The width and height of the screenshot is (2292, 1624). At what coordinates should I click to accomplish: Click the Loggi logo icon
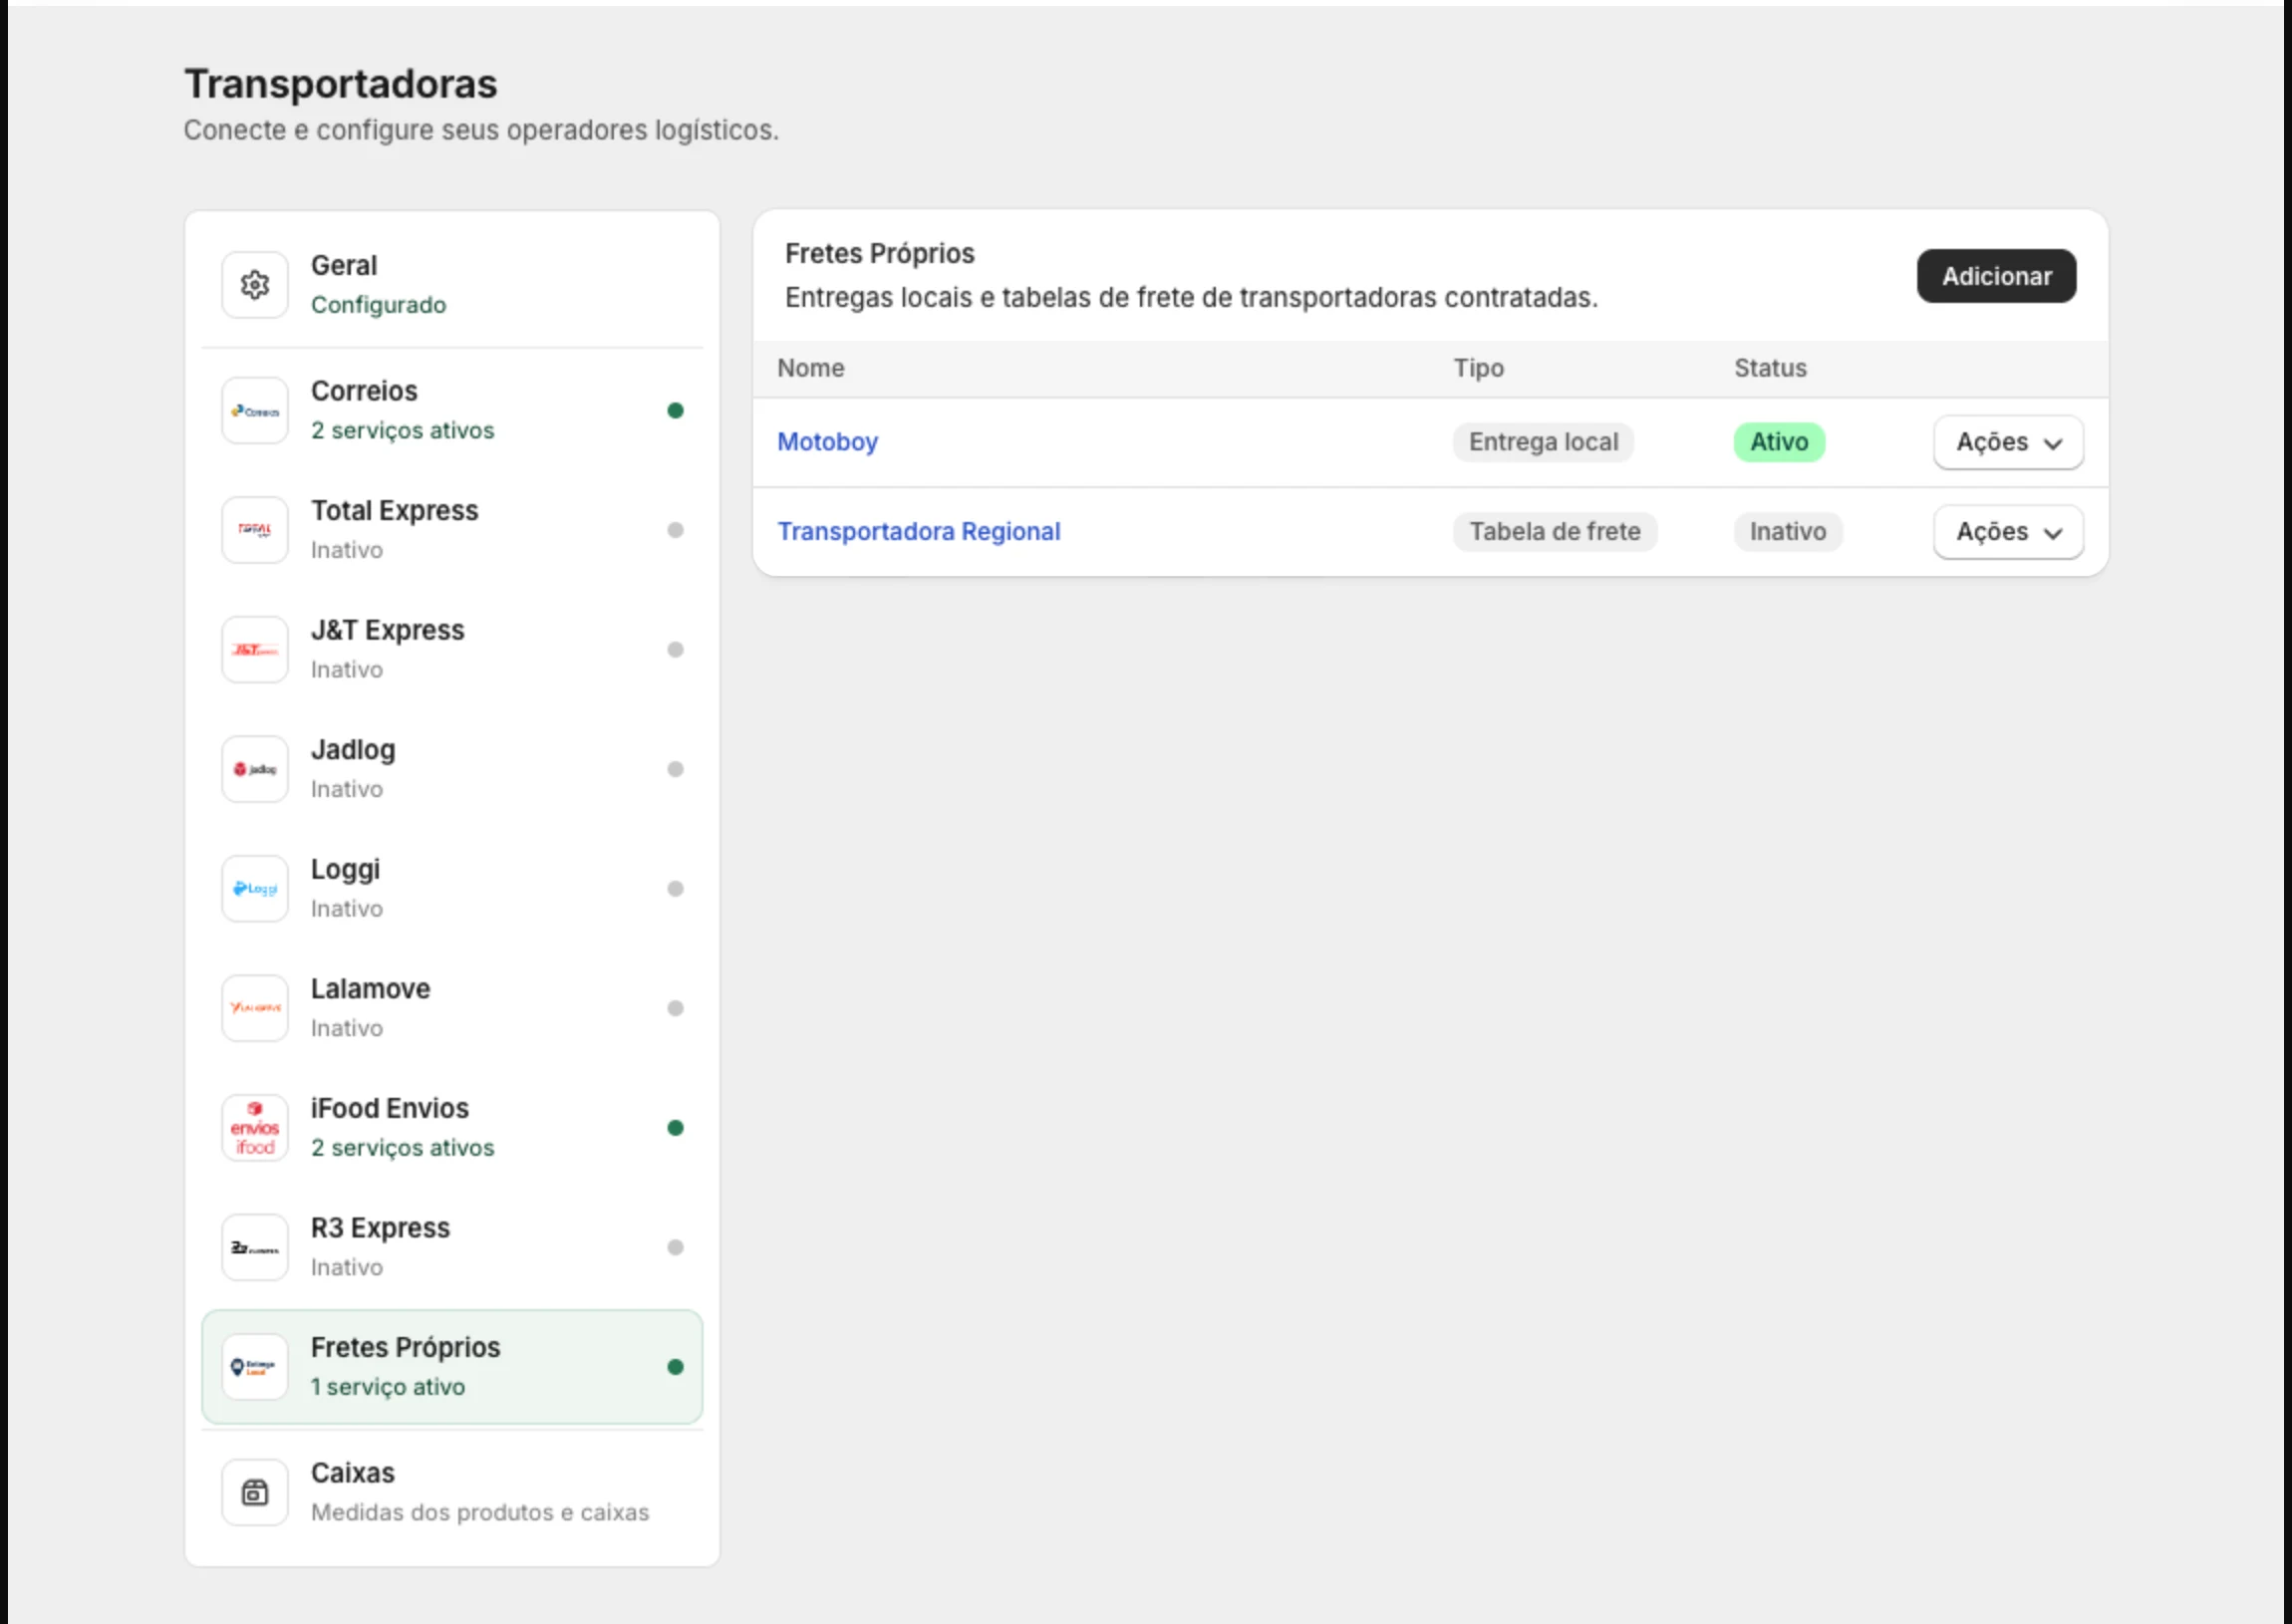(255, 889)
